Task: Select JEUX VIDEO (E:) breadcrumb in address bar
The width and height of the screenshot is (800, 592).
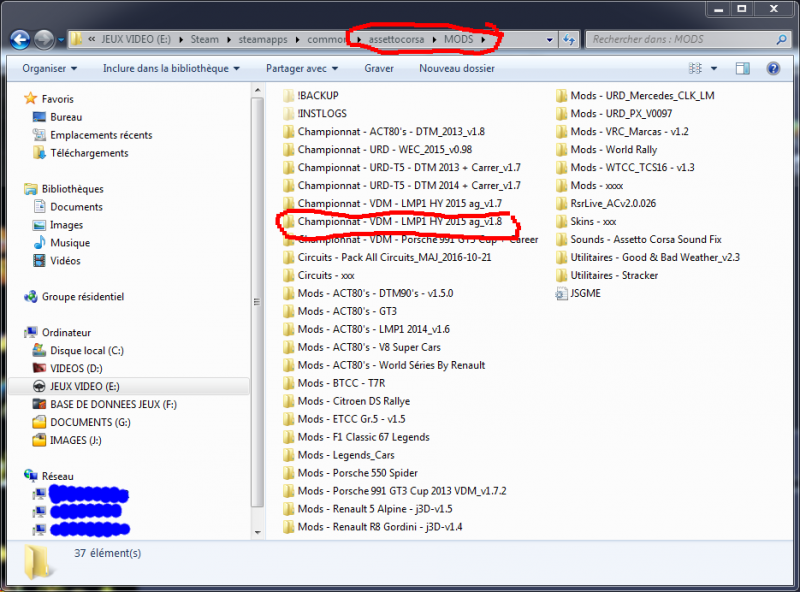Action: pos(136,39)
